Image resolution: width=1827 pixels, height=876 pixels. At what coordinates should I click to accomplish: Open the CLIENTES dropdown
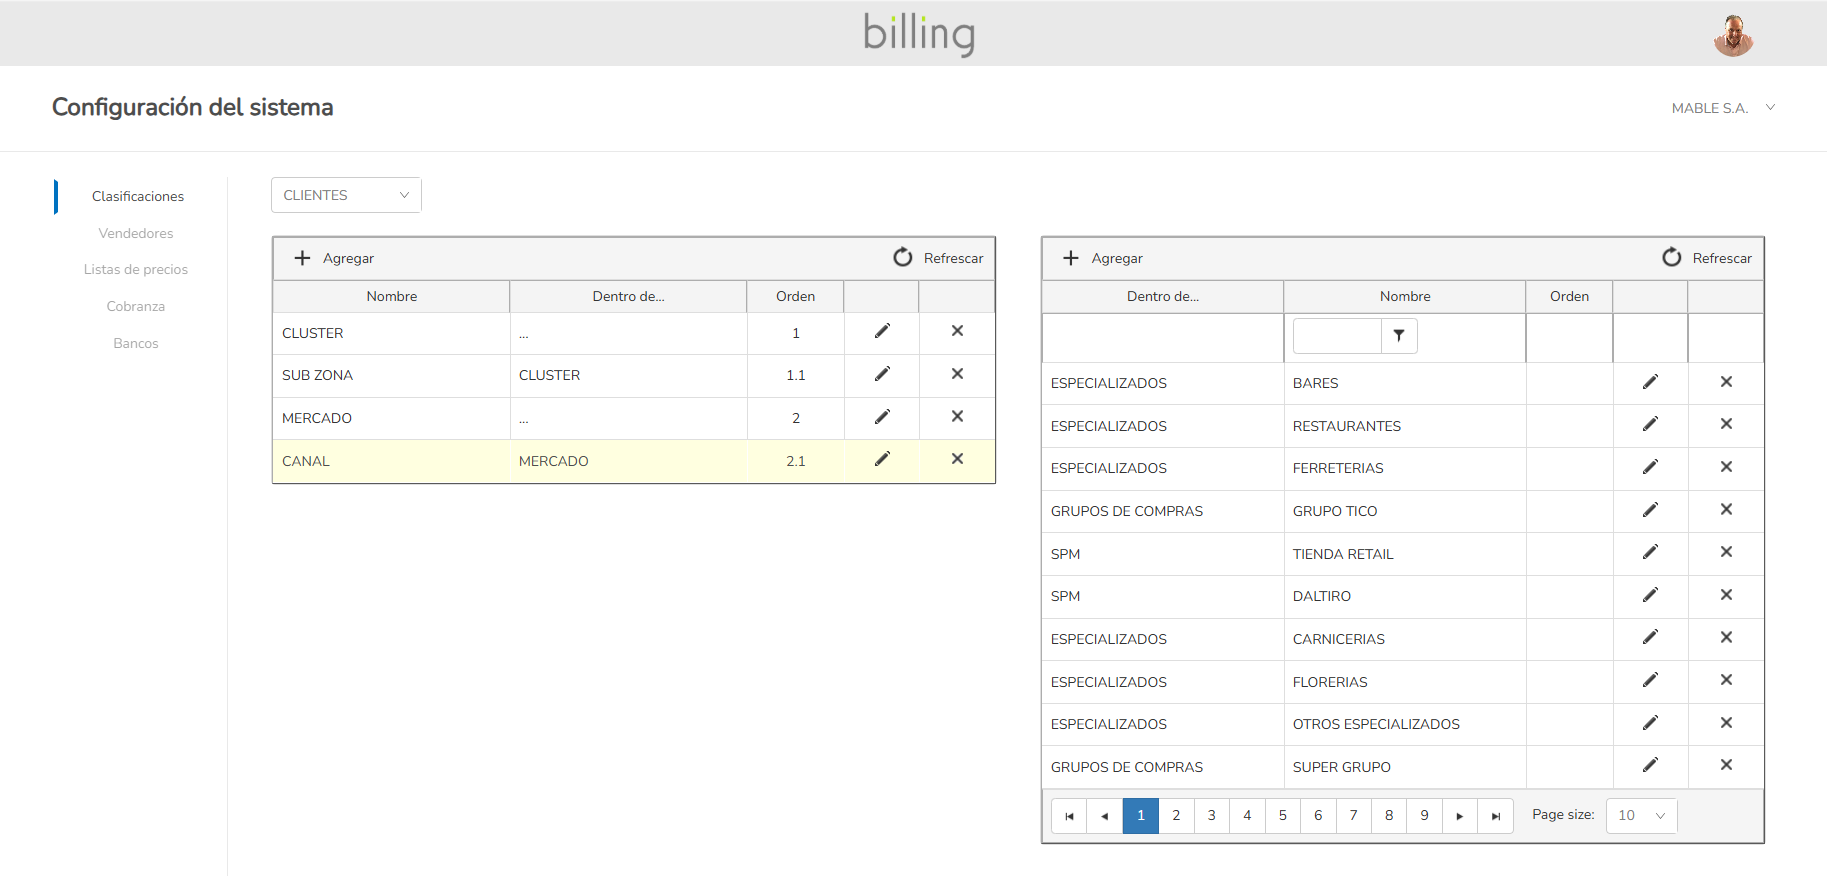[x=346, y=195]
